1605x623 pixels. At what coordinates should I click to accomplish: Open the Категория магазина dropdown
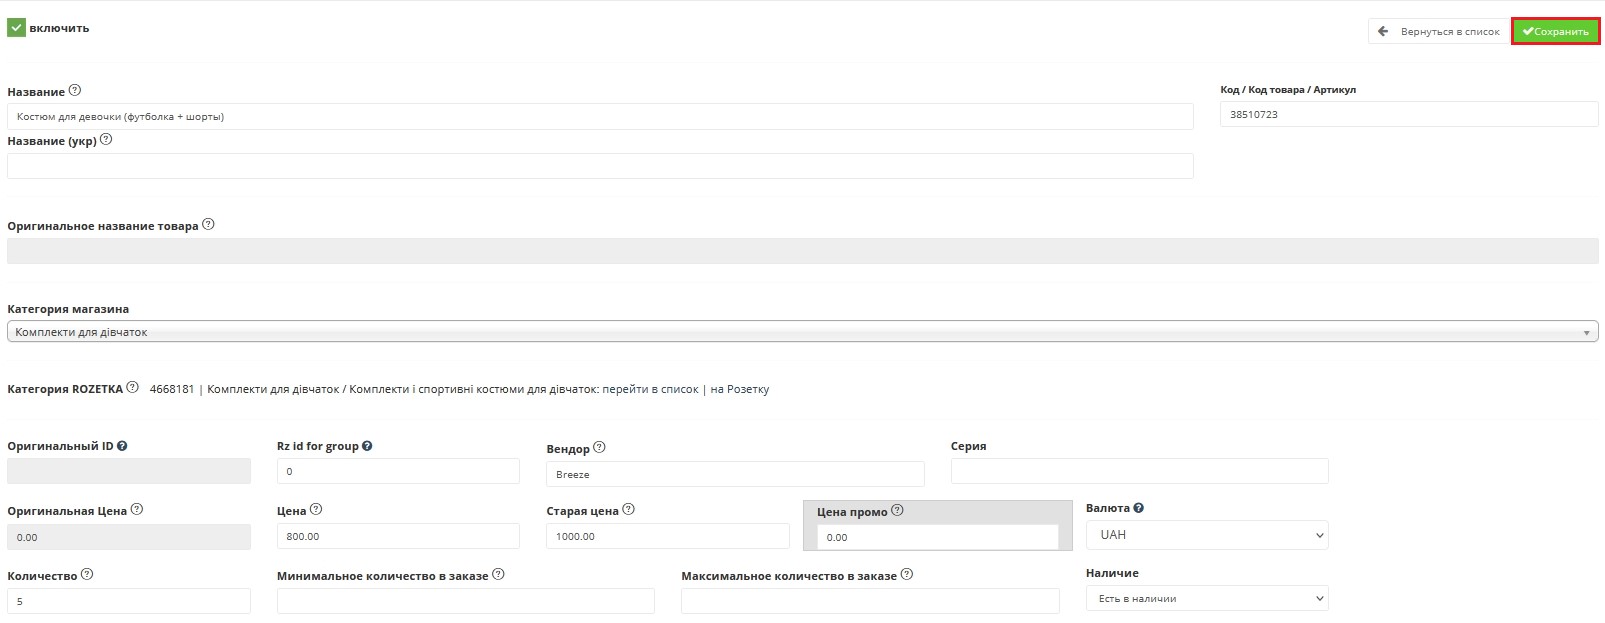(802, 331)
